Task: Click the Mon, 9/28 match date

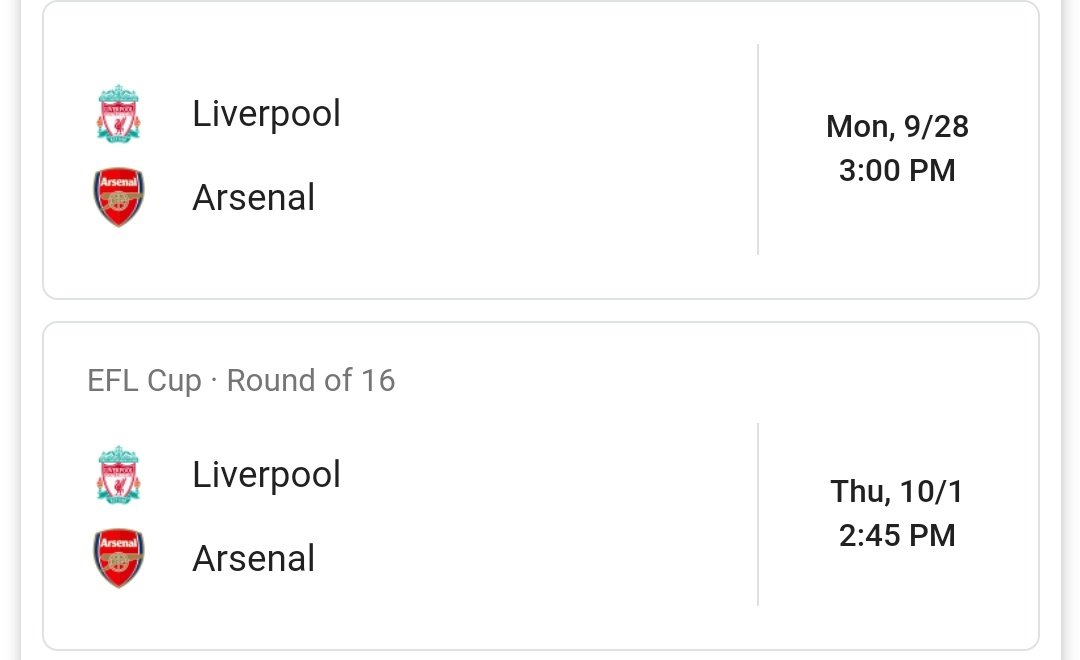Action: tap(897, 127)
